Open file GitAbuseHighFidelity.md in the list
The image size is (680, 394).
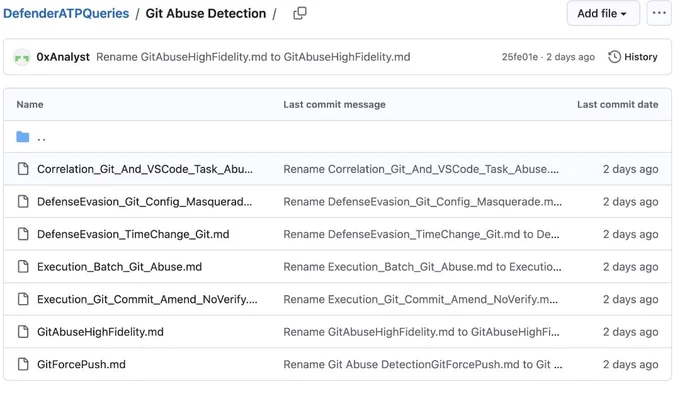100,332
